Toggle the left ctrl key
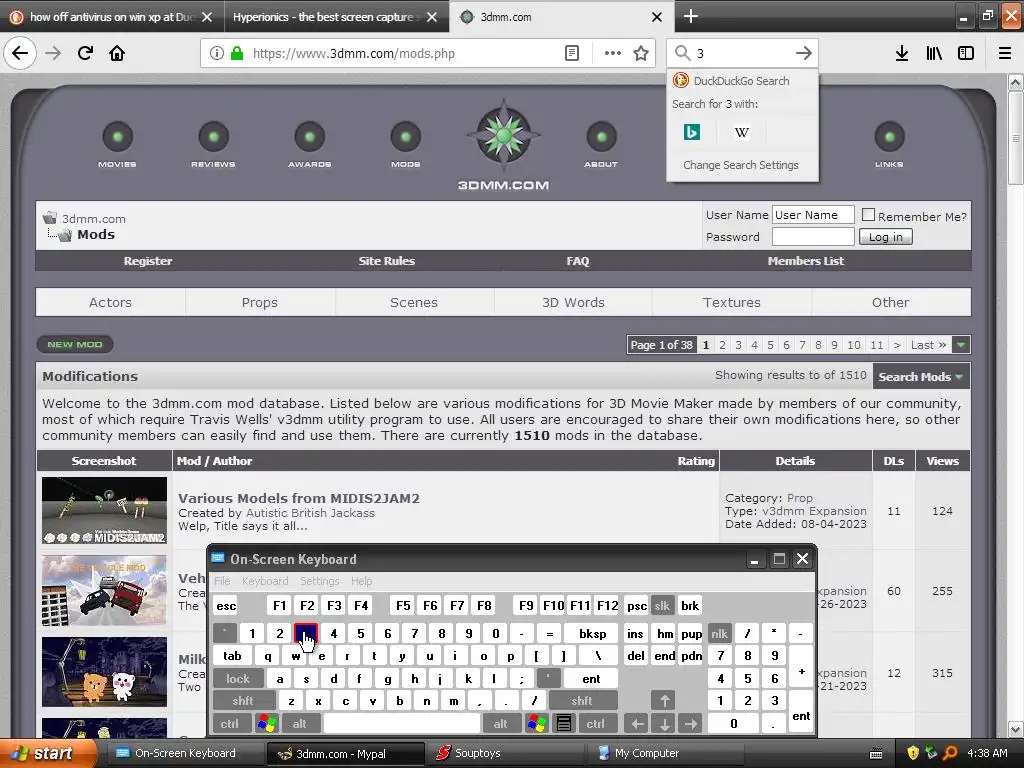Viewport: 1024px width, 768px height. [229, 724]
